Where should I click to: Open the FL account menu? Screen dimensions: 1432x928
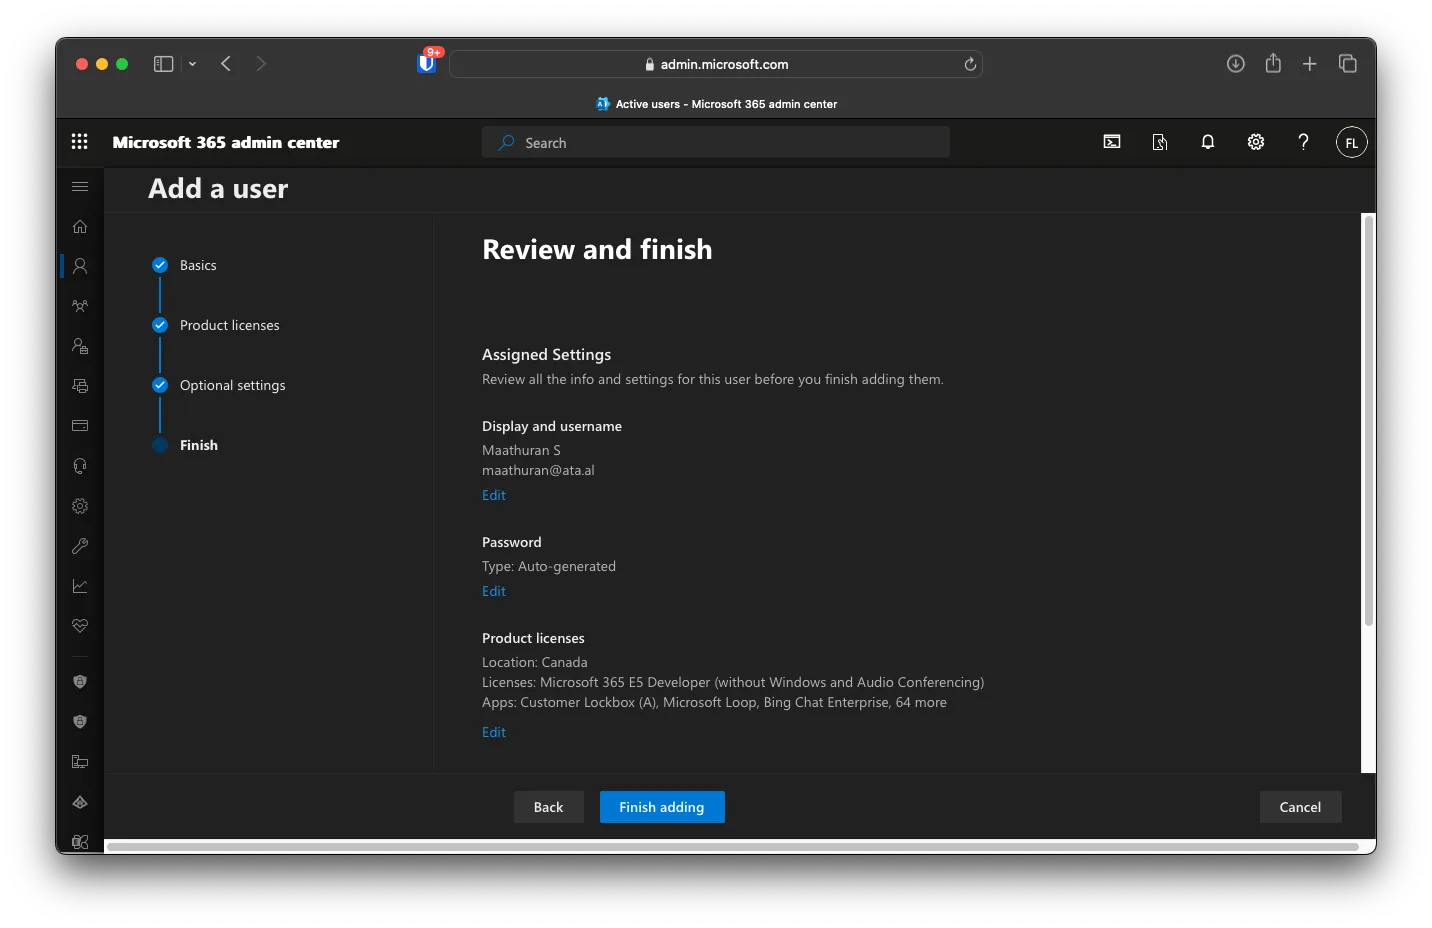[x=1351, y=142]
